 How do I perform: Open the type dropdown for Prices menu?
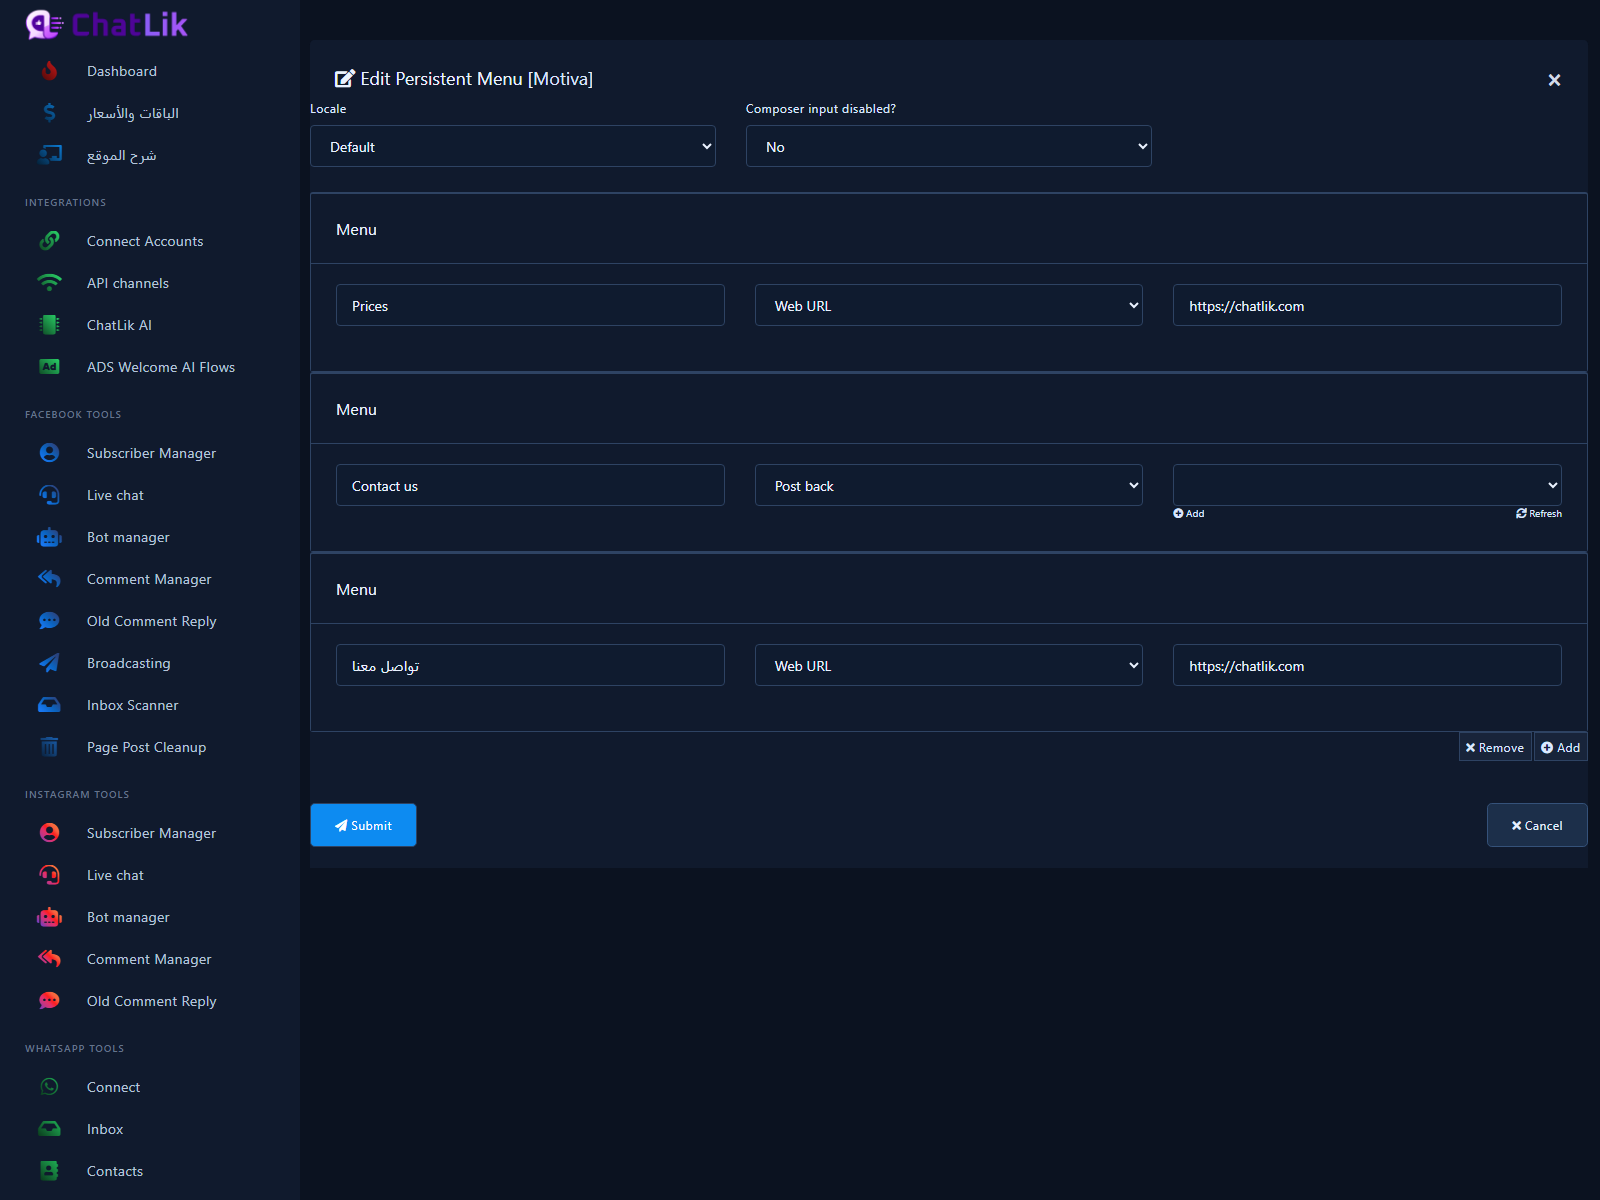pyautogui.click(x=949, y=305)
